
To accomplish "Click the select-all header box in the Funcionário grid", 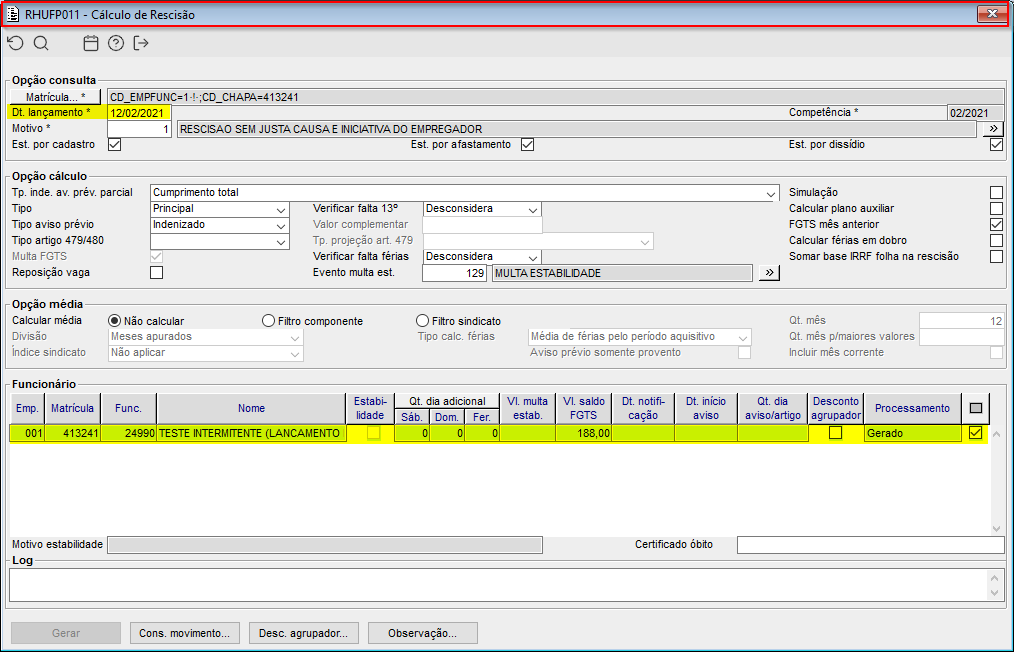I will (x=976, y=408).
